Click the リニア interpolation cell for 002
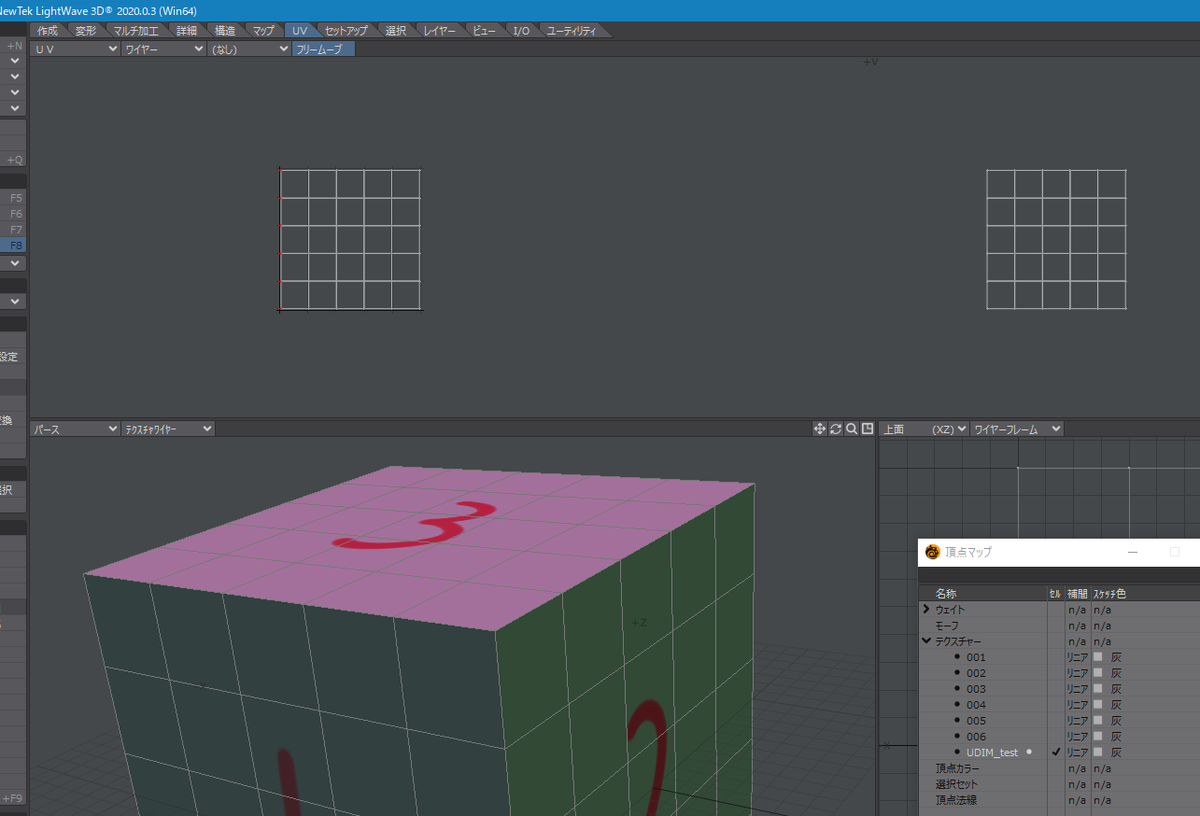 coord(1077,673)
